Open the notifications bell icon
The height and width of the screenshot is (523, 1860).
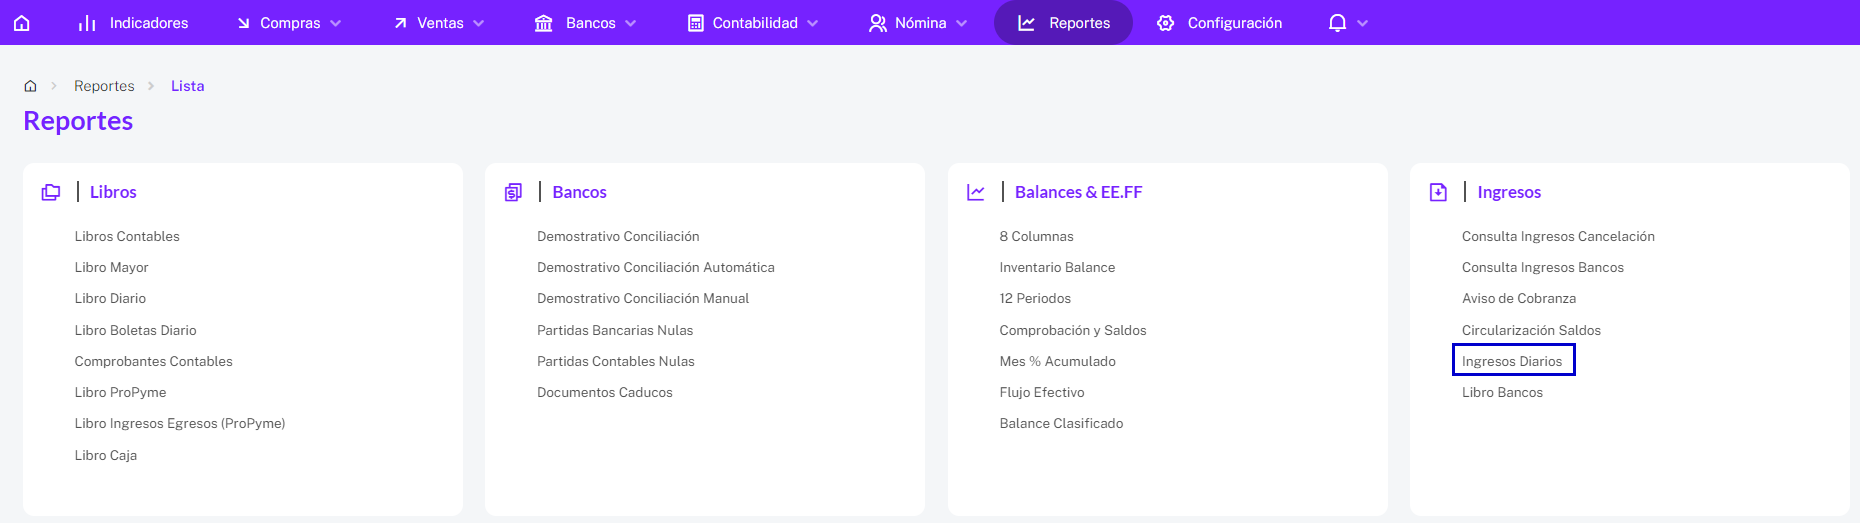(1337, 23)
